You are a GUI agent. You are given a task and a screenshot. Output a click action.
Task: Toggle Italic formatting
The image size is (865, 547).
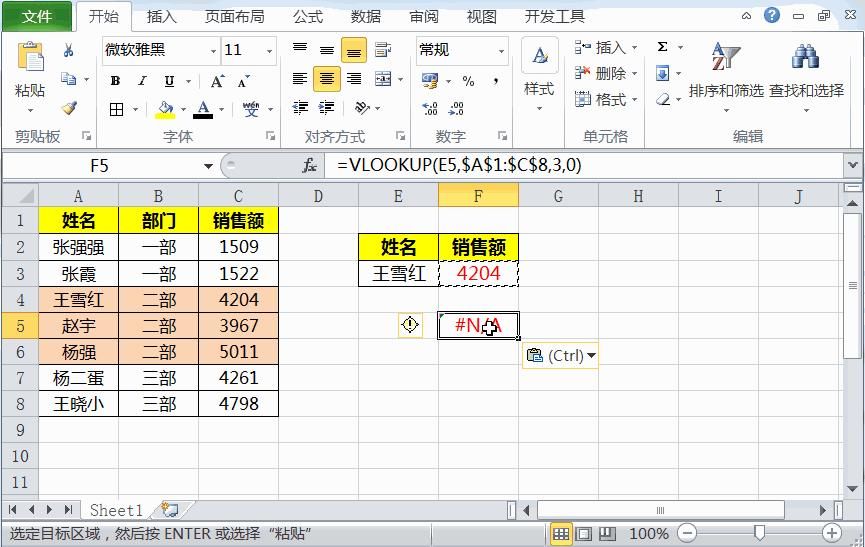pos(142,81)
